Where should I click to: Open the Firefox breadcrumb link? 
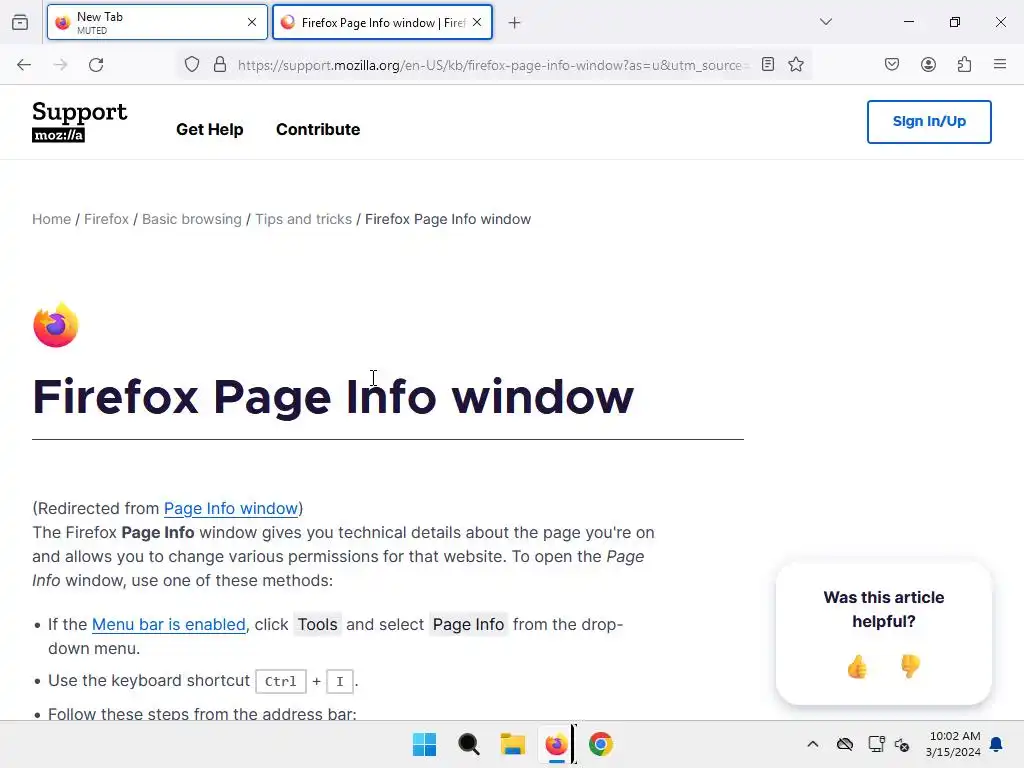(106, 219)
